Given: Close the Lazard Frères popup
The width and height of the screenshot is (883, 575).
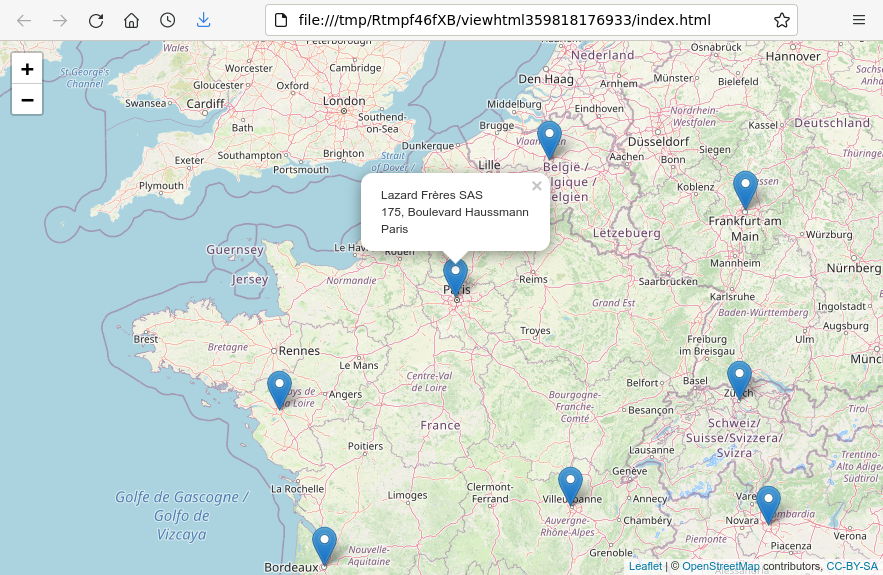Looking at the screenshot, I should click(x=536, y=186).
